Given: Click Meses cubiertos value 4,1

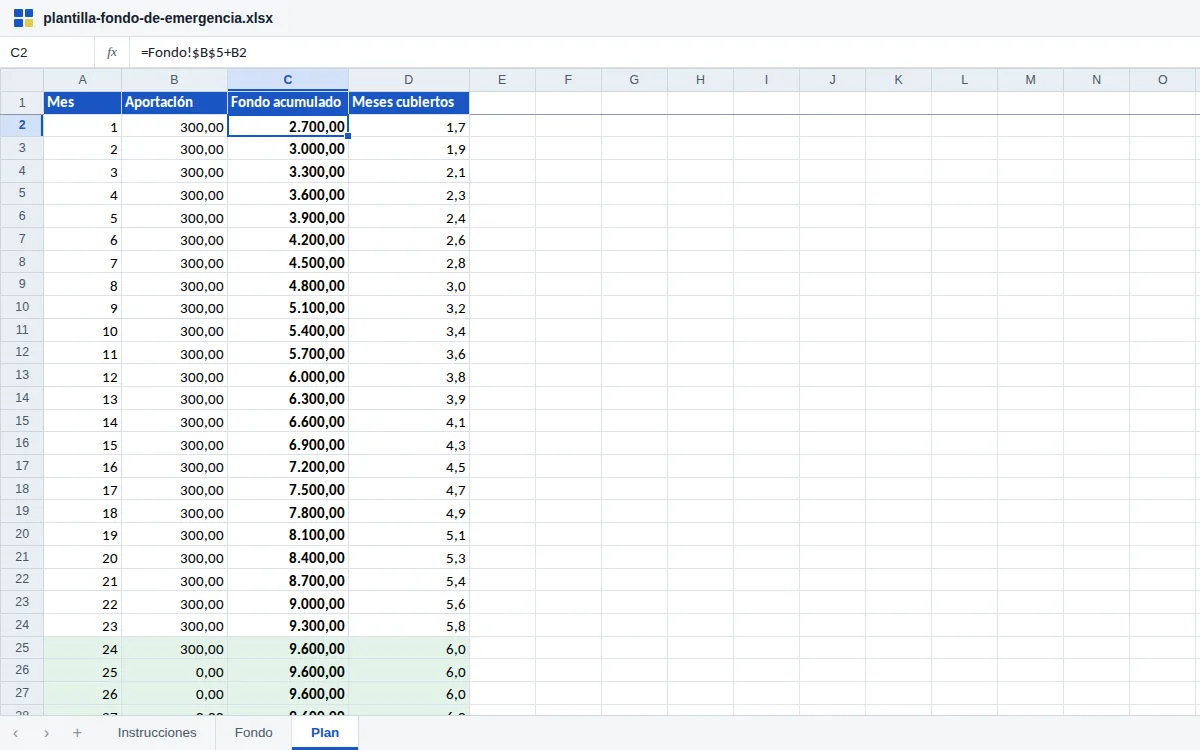Looking at the screenshot, I should pyautogui.click(x=409, y=422).
